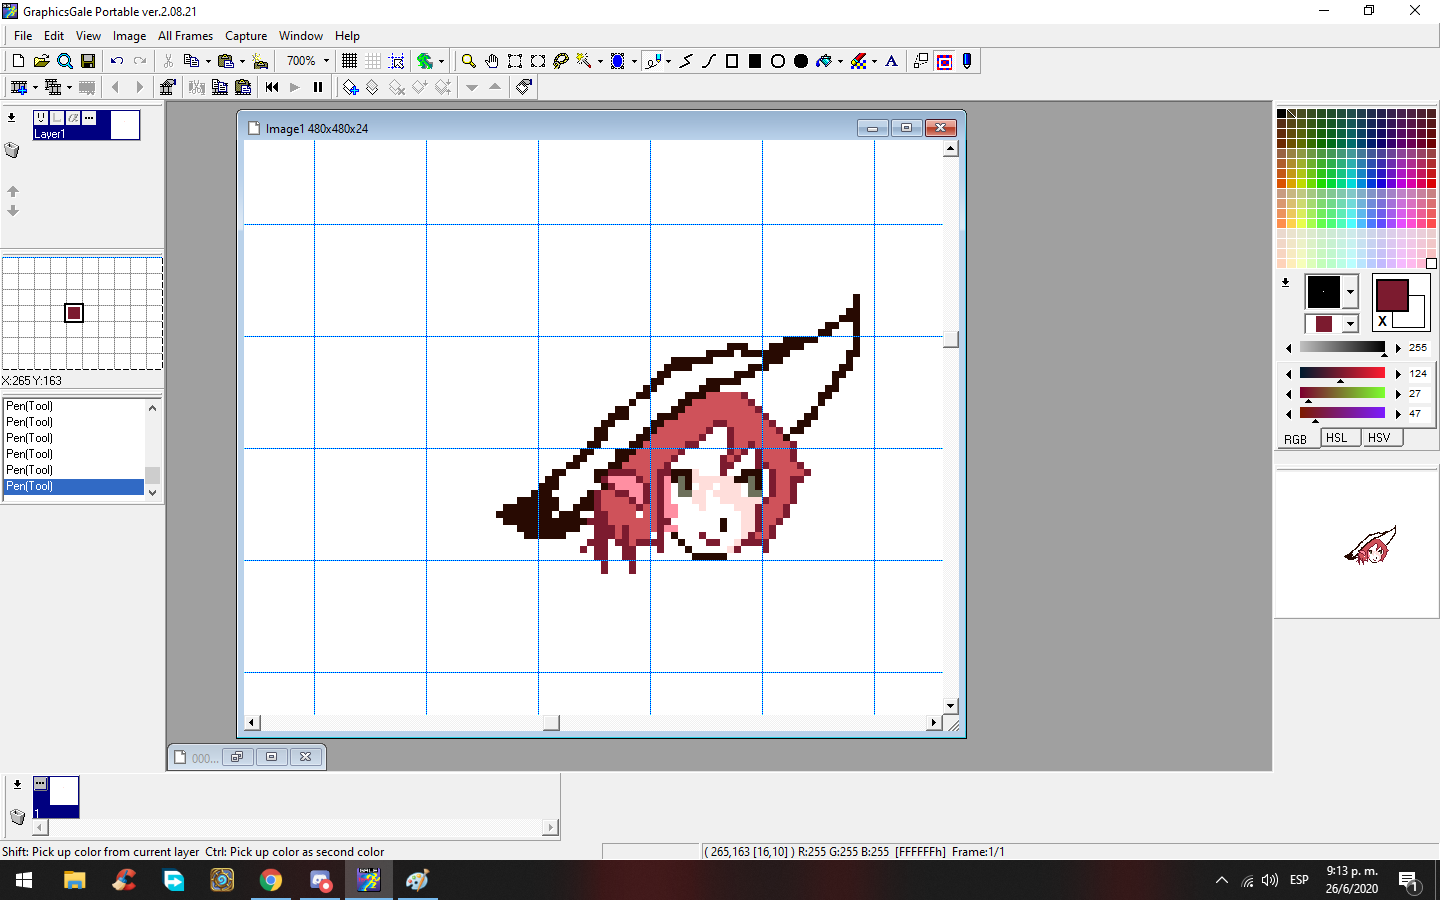Select the Flood Fill bucket tool
The height and width of the screenshot is (900, 1440).
[x=824, y=61]
